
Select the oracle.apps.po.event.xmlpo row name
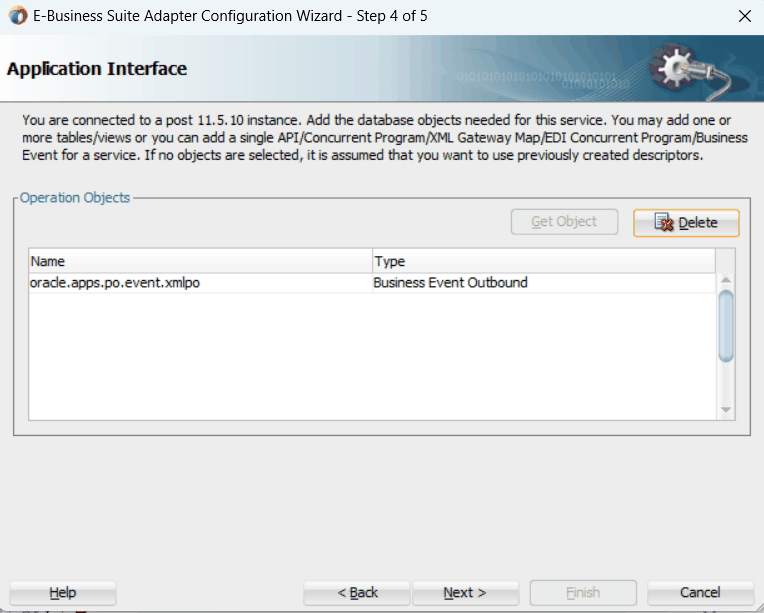click(x=115, y=283)
